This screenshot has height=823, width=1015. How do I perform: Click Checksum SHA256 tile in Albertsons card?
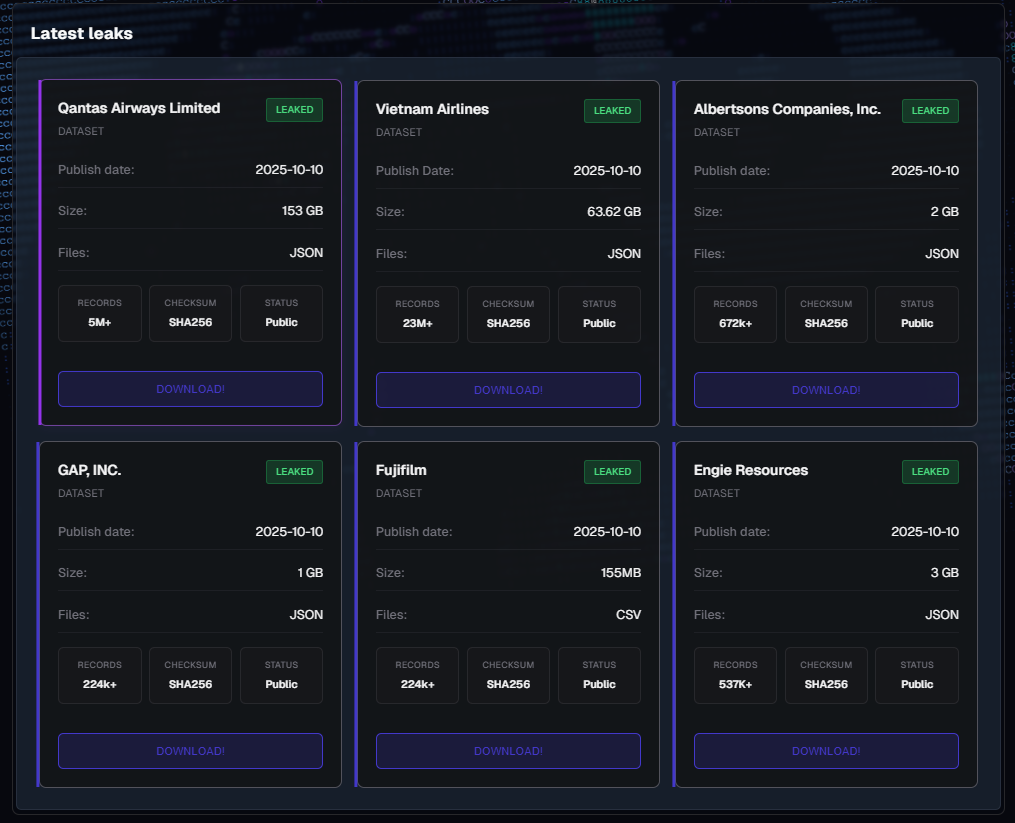[826, 314]
